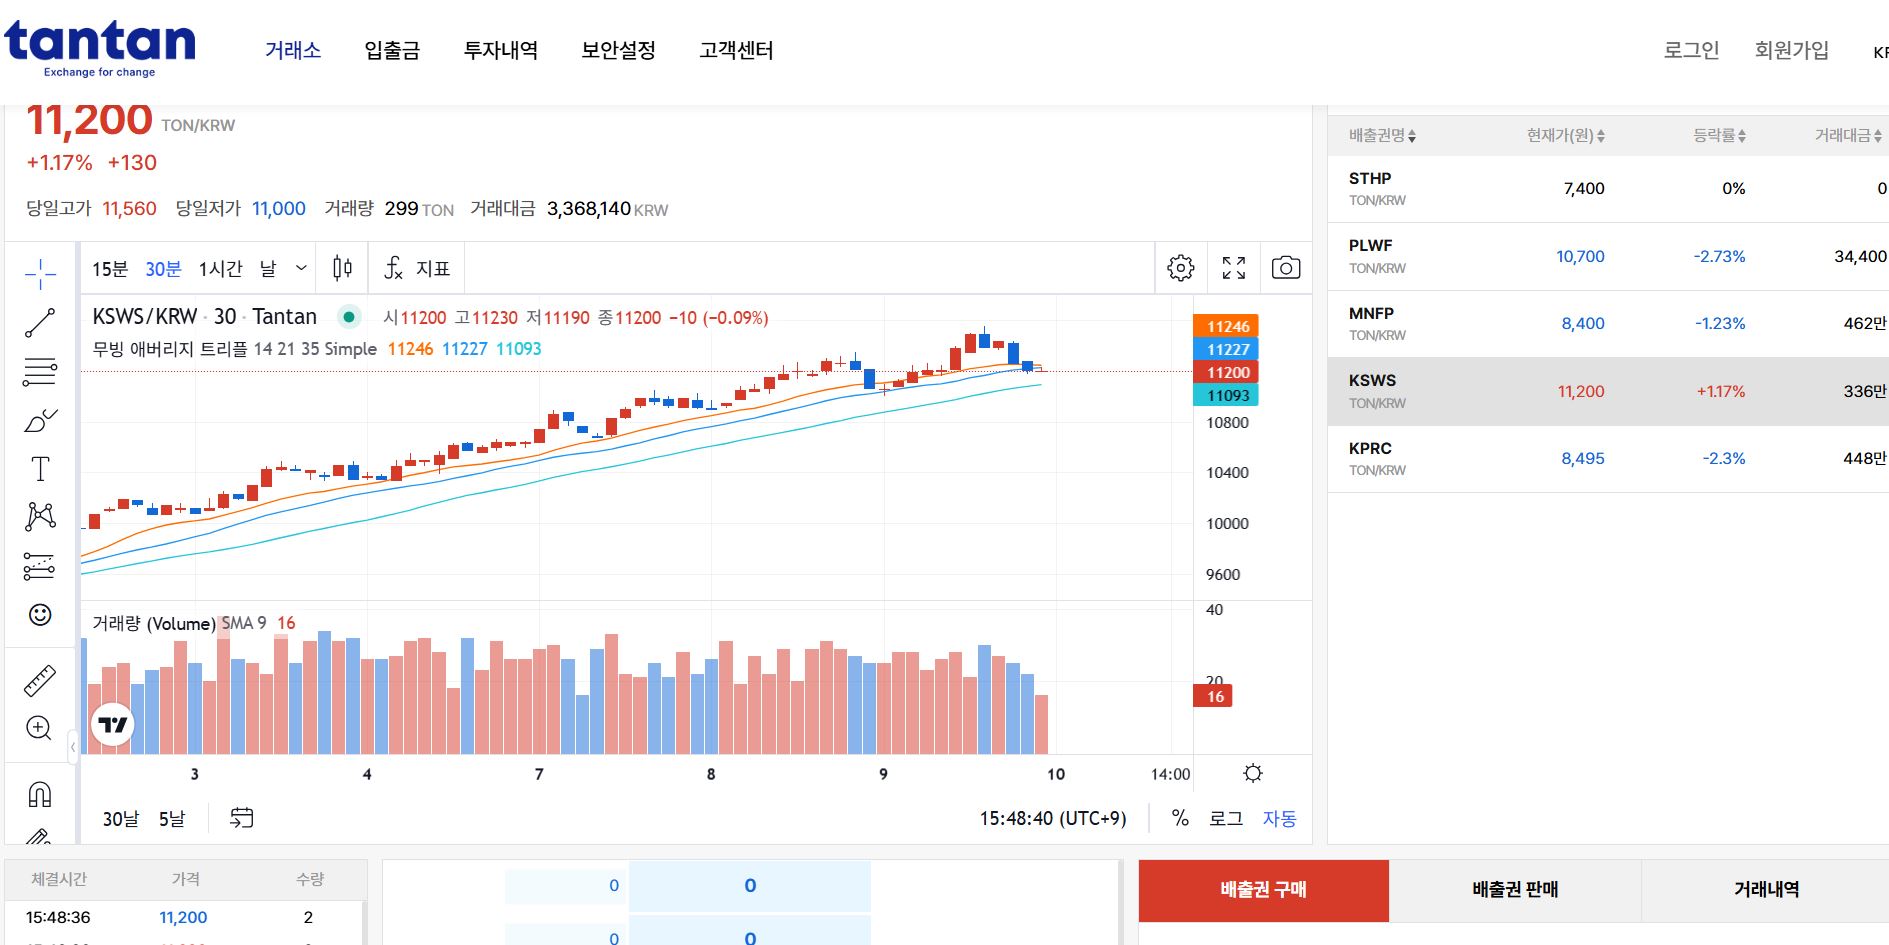
Task: Open the 입출금 menu
Action: click(x=392, y=50)
